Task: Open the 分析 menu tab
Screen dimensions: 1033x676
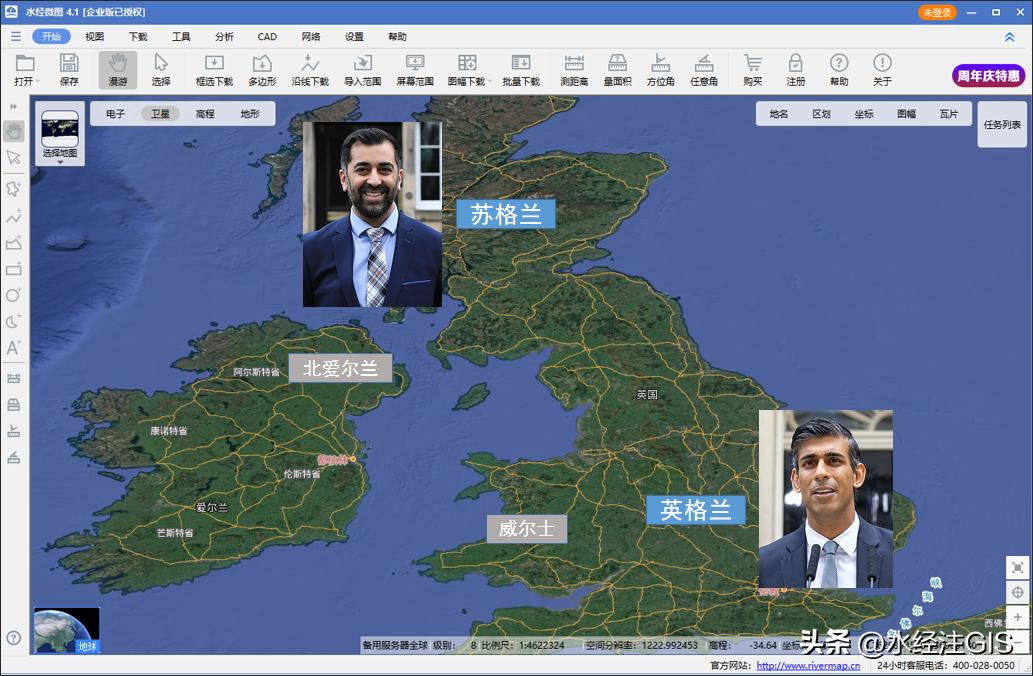Action: click(x=224, y=37)
